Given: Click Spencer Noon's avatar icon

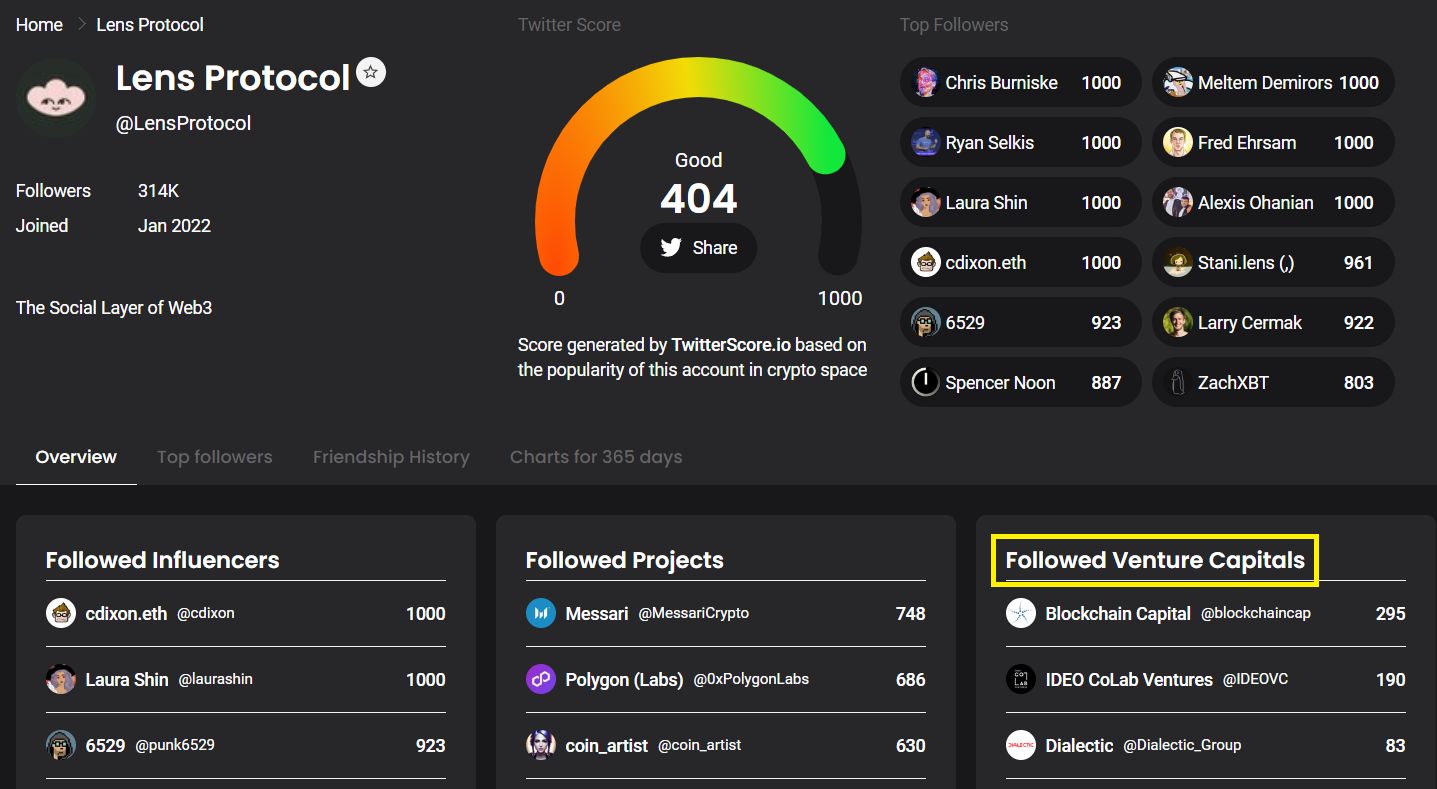Looking at the screenshot, I should [x=926, y=383].
